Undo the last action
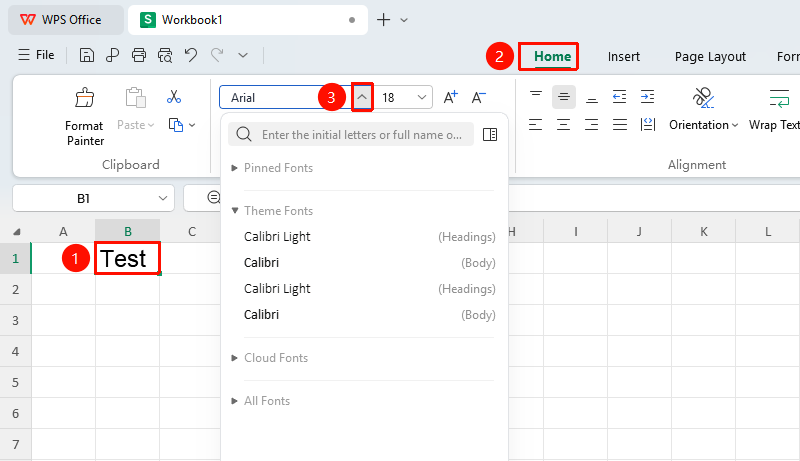 (x=191, y=55)
